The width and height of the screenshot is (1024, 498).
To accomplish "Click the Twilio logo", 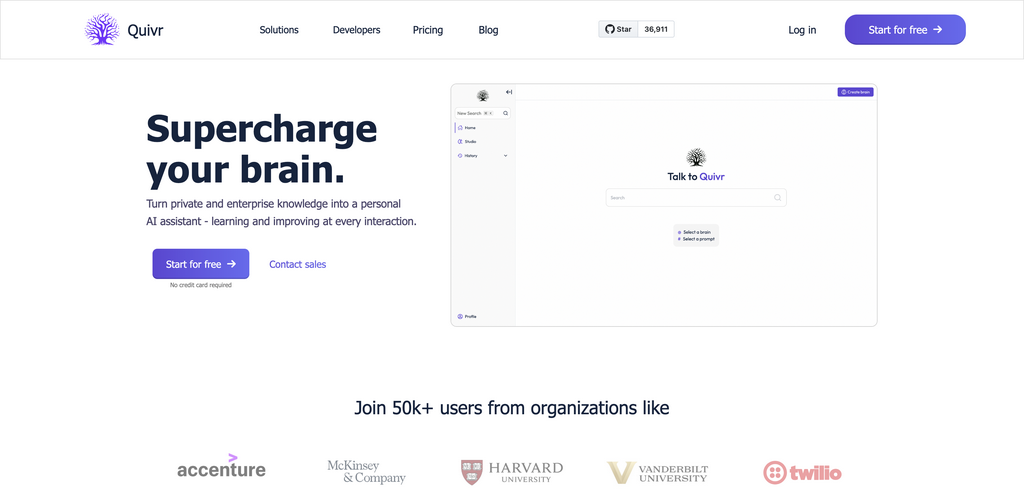I will coord(803,473).
